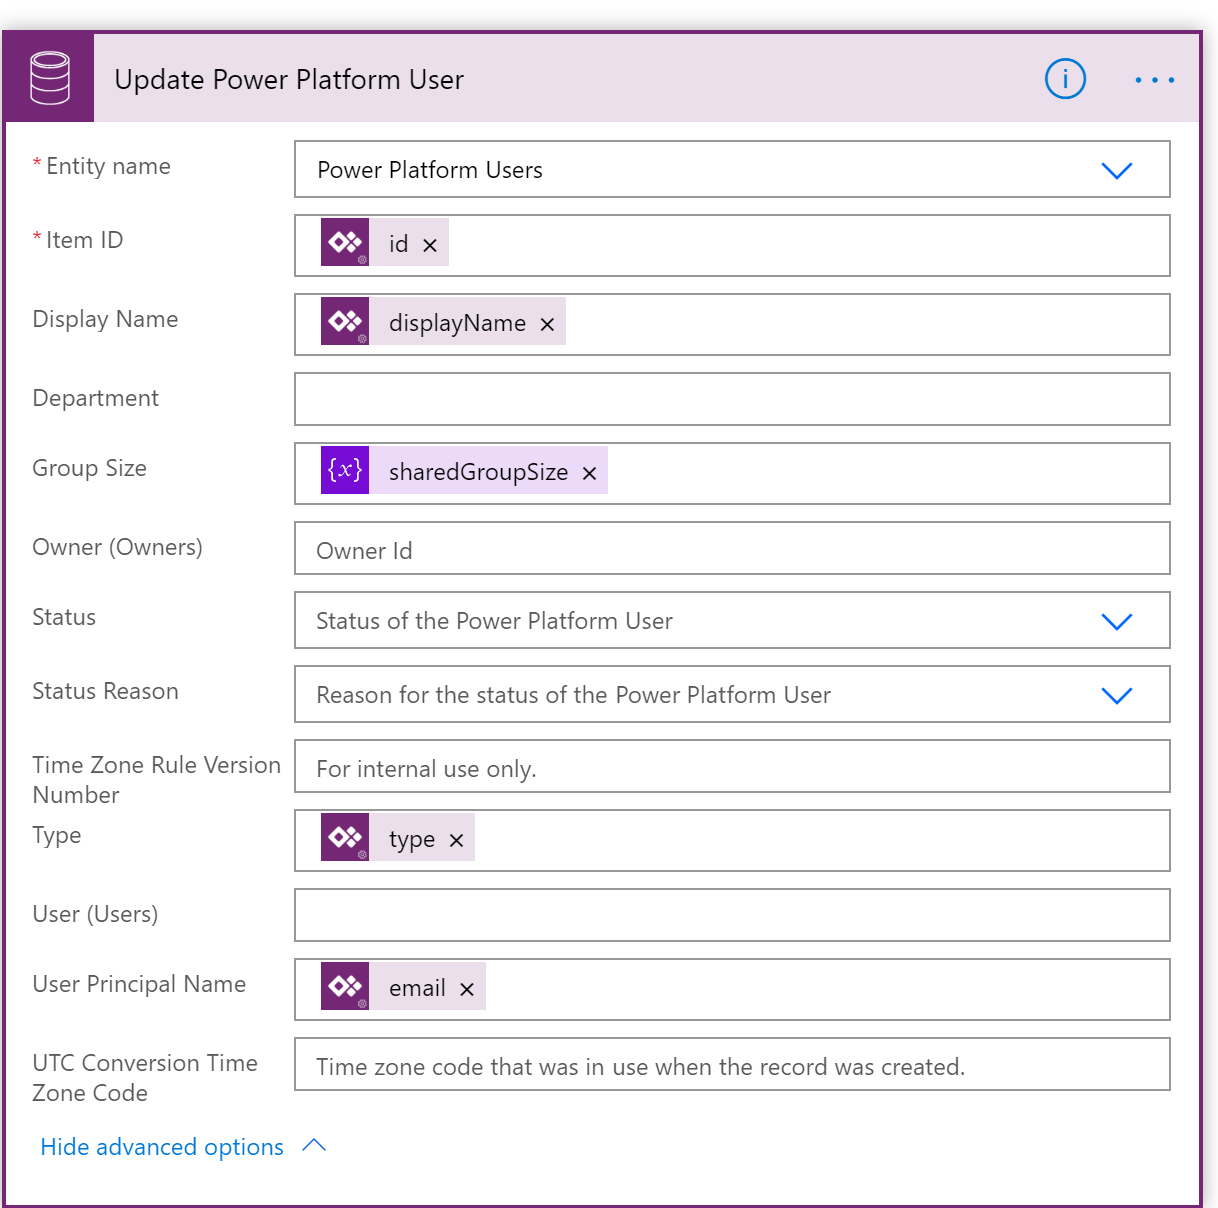This screenshot has height=1208, width=1218.
Task: Open the Status dropdown
Action: click(1117, 621)
